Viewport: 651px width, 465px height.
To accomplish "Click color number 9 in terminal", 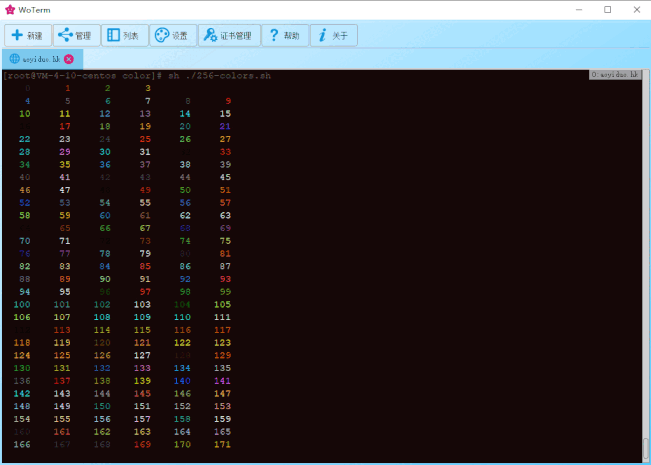I will click(x=228, y=101).
